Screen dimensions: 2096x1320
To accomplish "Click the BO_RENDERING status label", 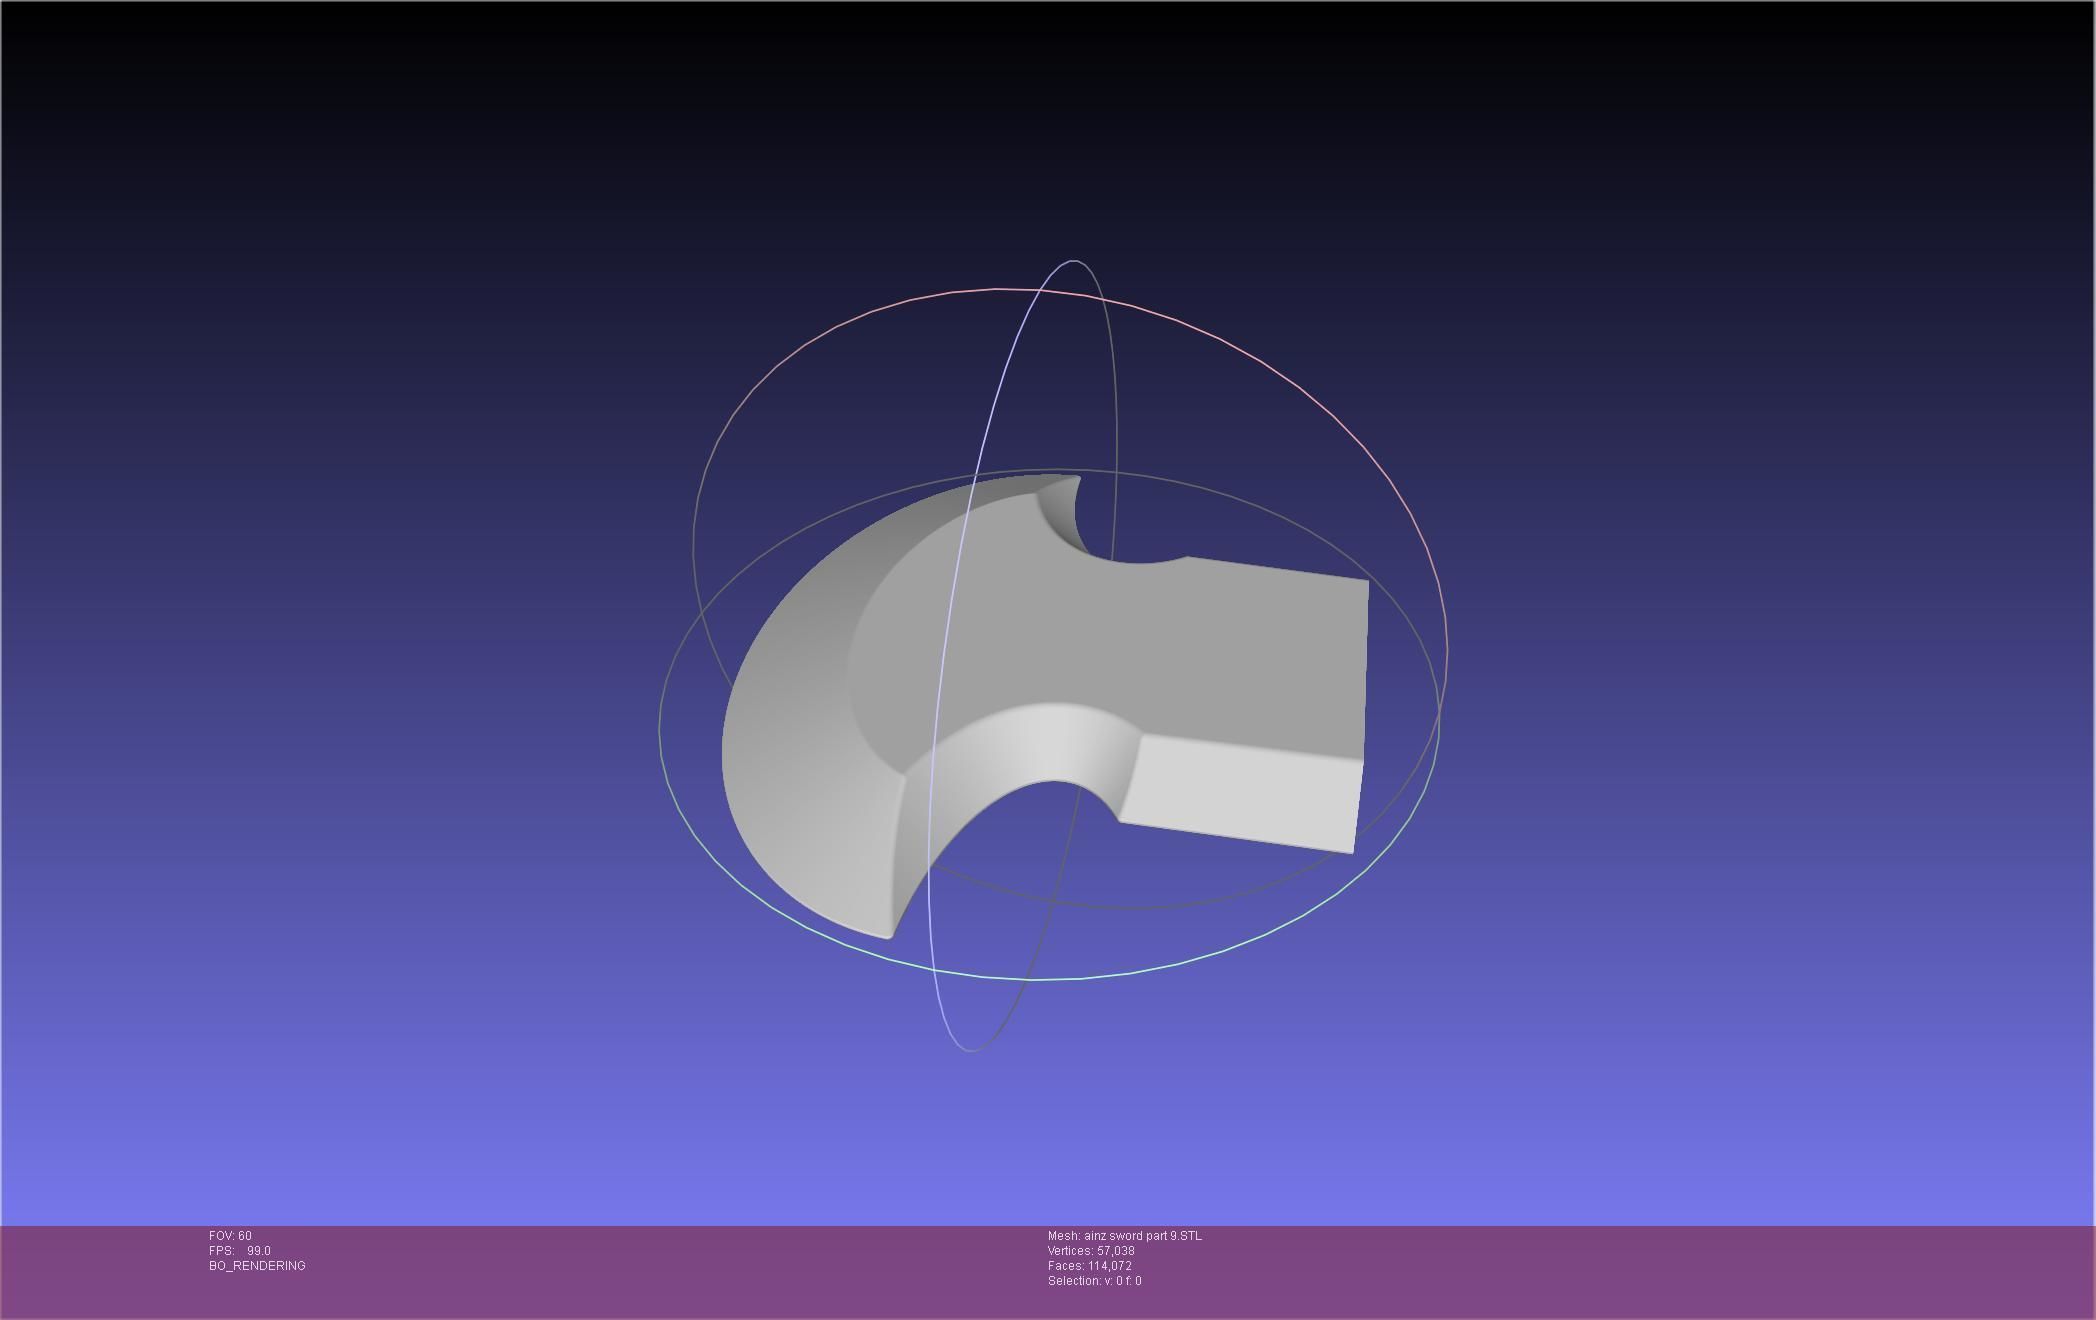I will pos(257,1266).
